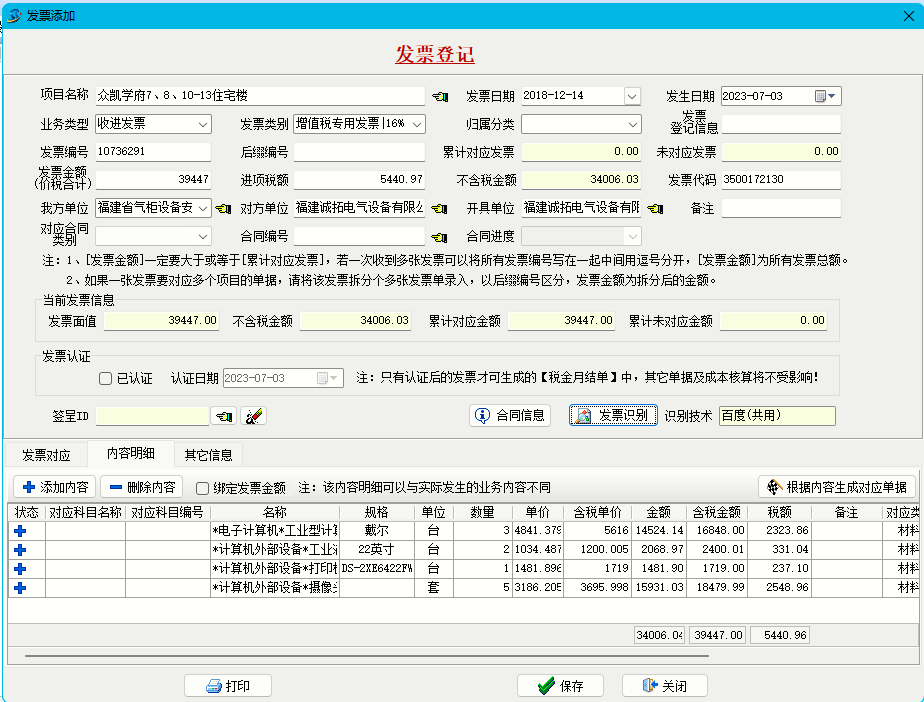
Task: Open the 发票日期 date dropdown
Action: tap(632, 96)
